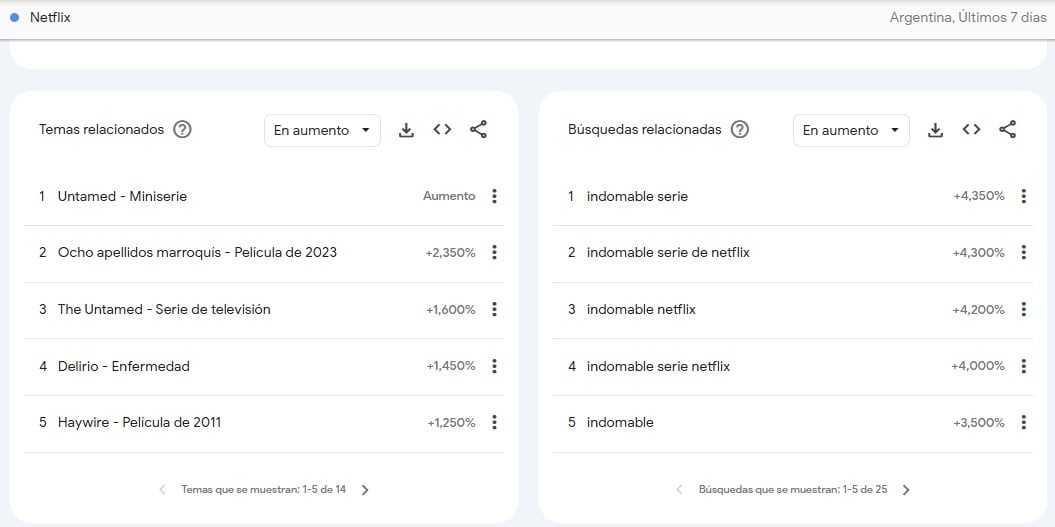
Task: Open more options for Delirio - Enfermedad
Action: point(495,366)
